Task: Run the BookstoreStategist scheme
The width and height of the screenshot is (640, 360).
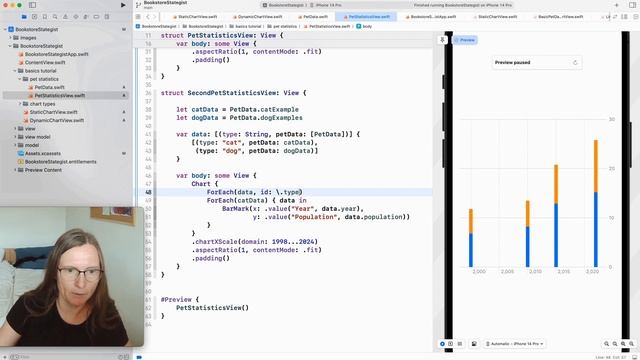Action: 123,5
